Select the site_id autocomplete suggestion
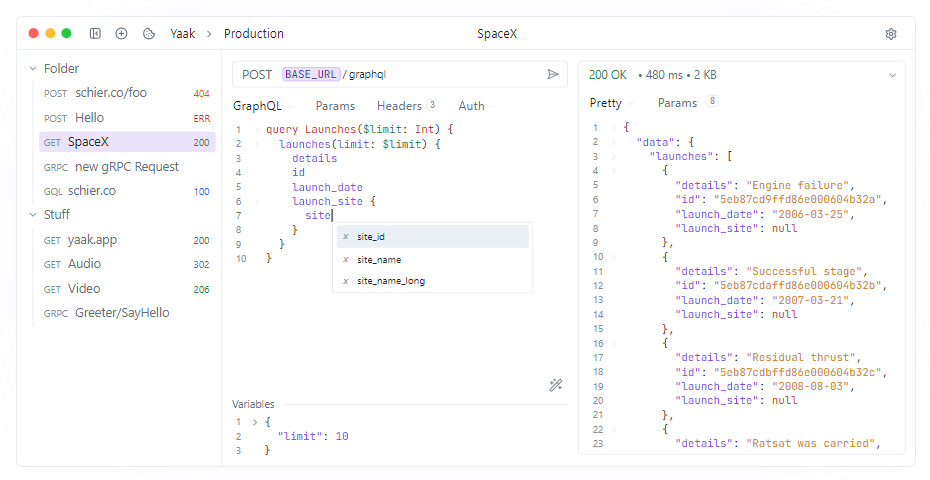The height and width of the screenshot is (480, 930). point(433,237)
